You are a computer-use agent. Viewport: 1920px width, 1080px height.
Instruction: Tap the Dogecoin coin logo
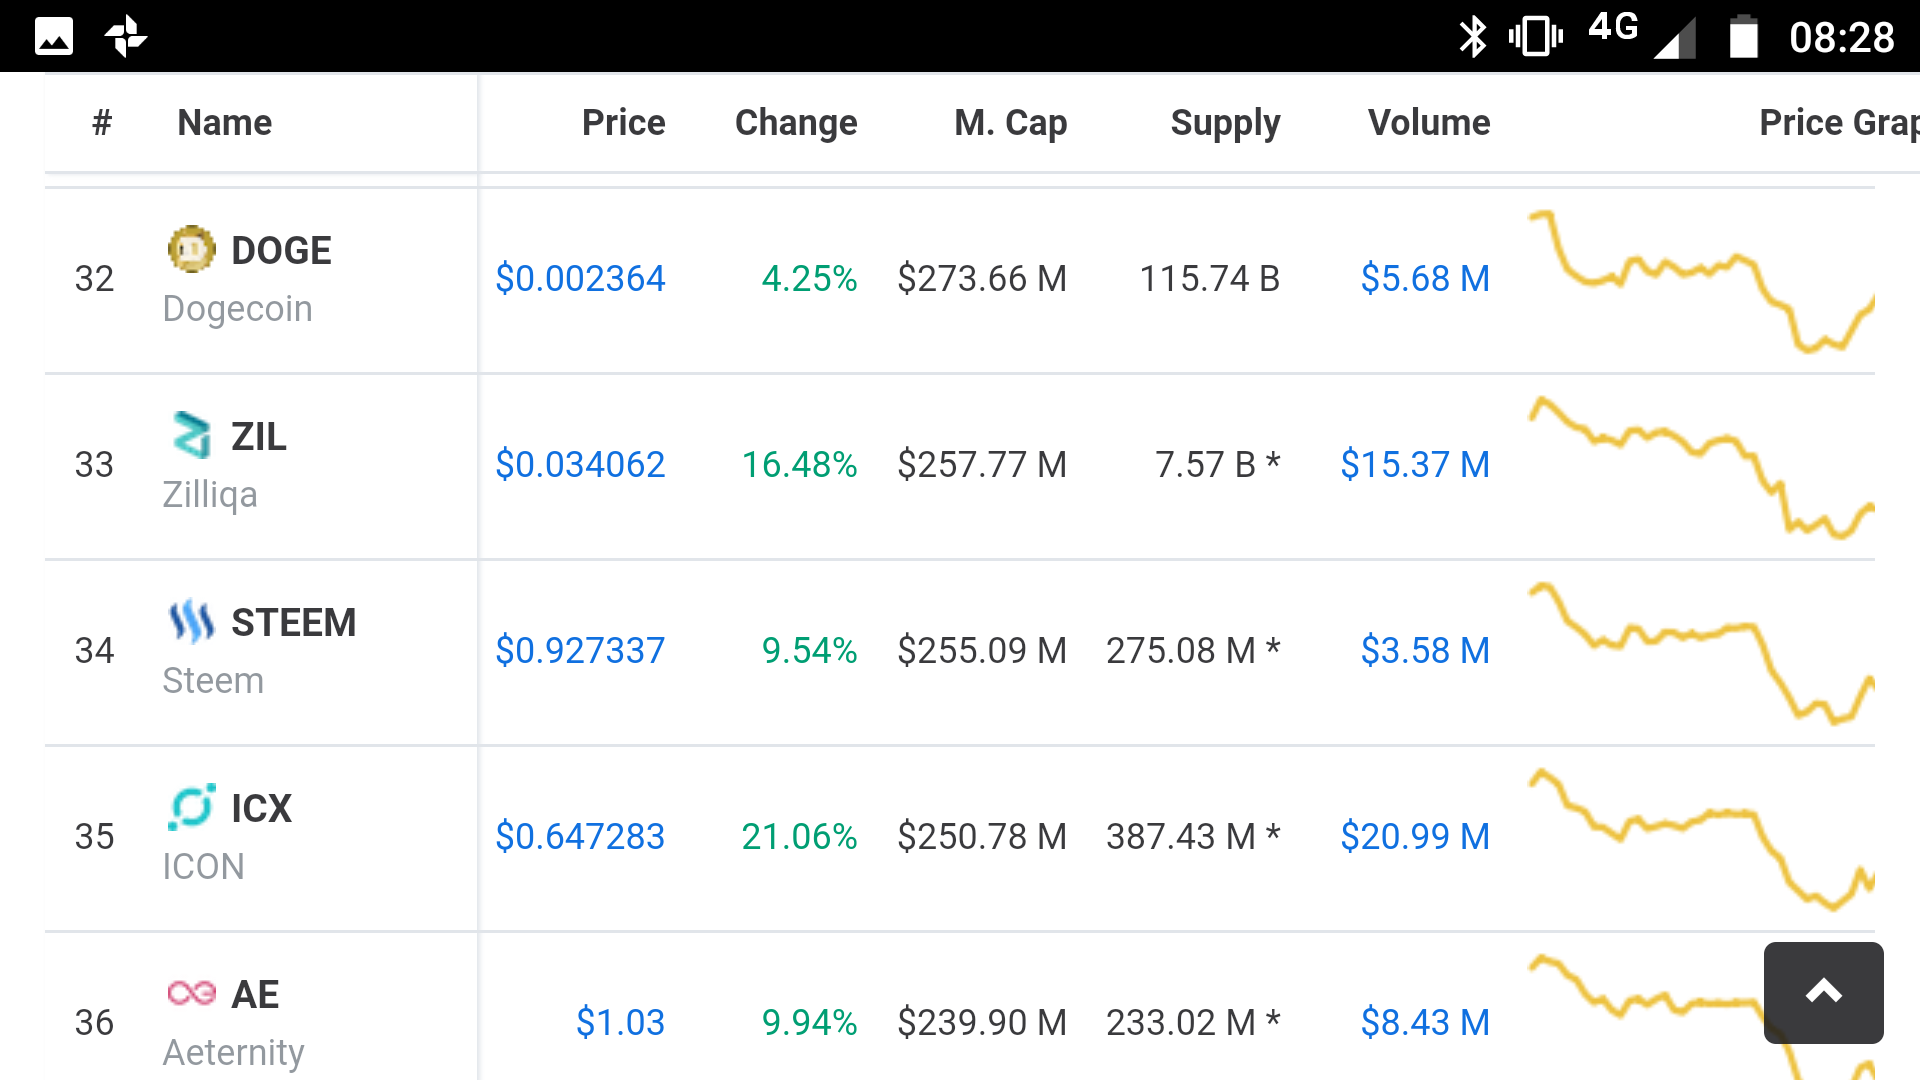point(191,249)
